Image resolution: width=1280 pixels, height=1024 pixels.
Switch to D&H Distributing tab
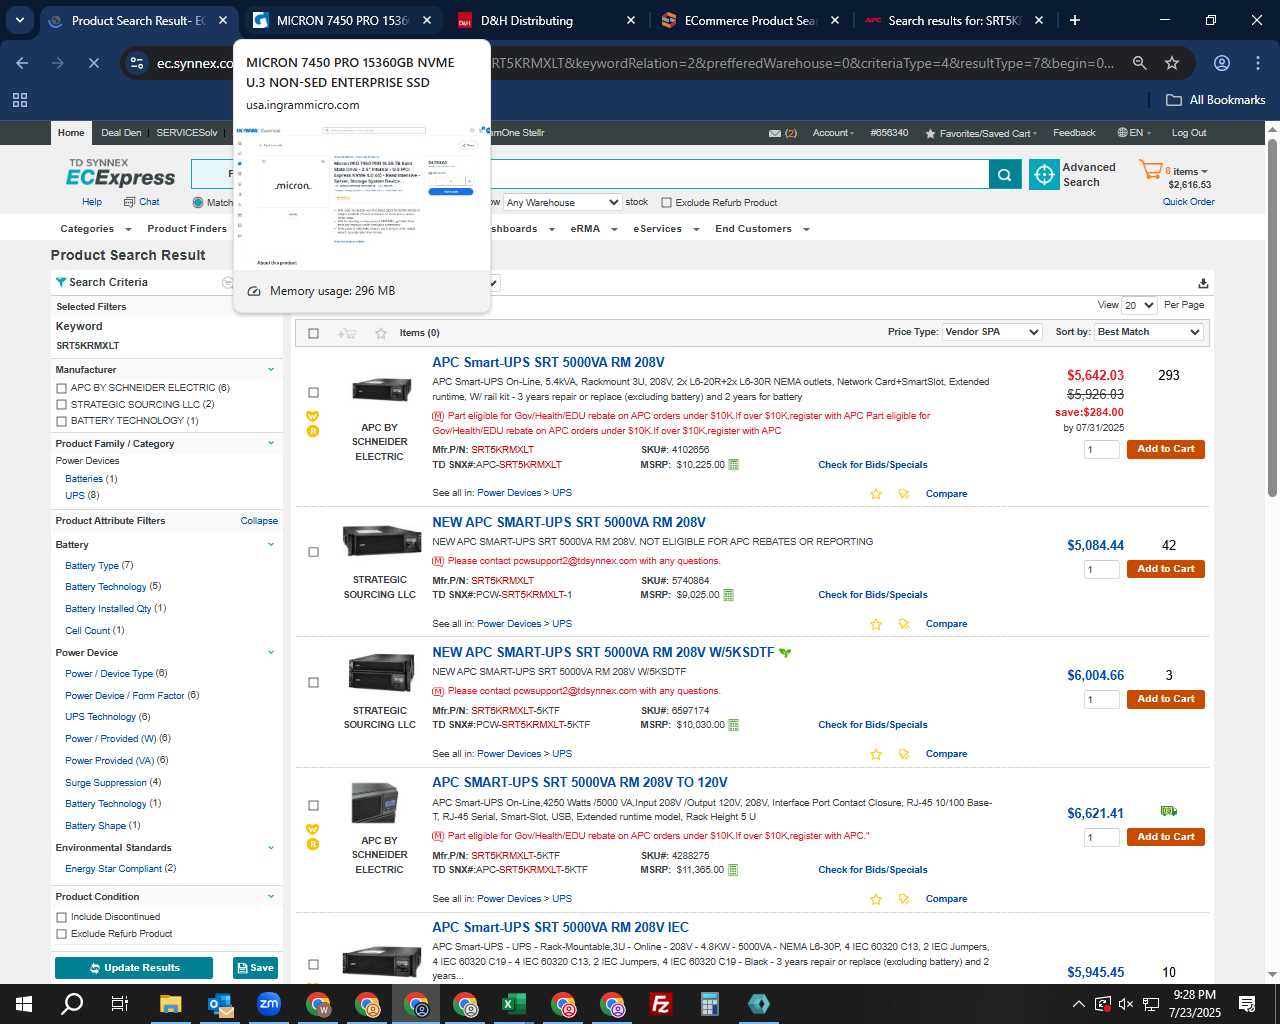(545, 20)
